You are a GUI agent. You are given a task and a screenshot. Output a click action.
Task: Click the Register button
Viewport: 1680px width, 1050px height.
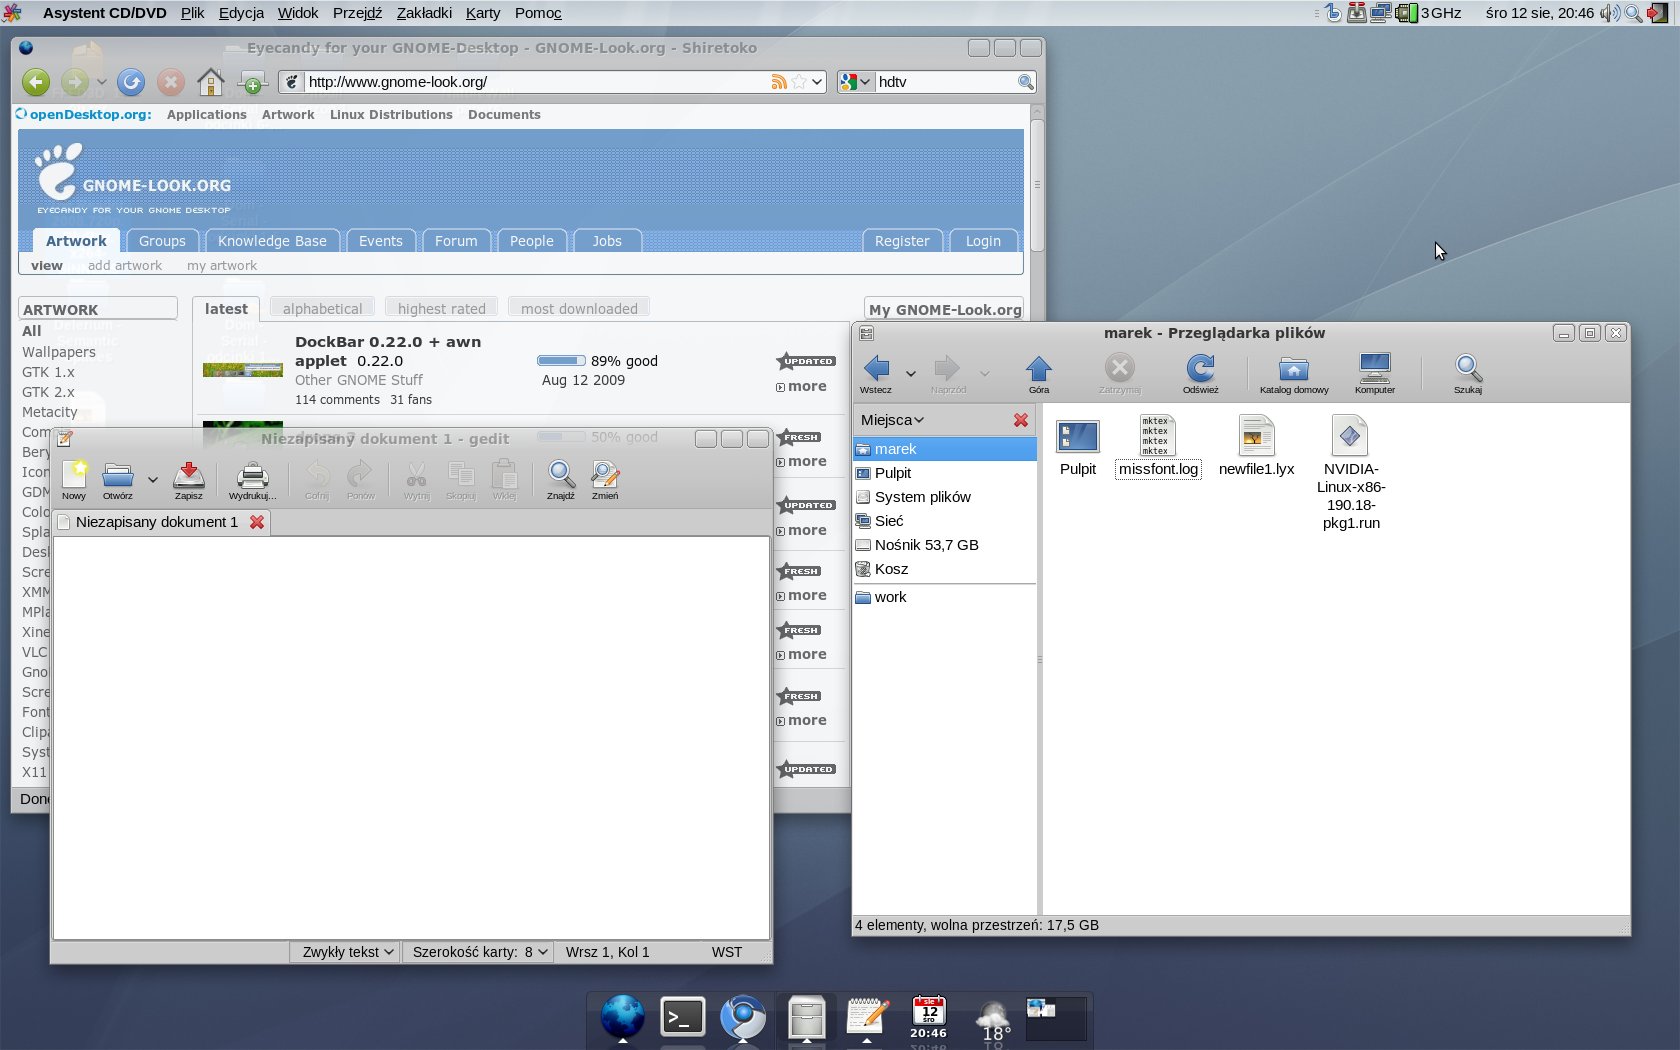(x=902, y=241)
